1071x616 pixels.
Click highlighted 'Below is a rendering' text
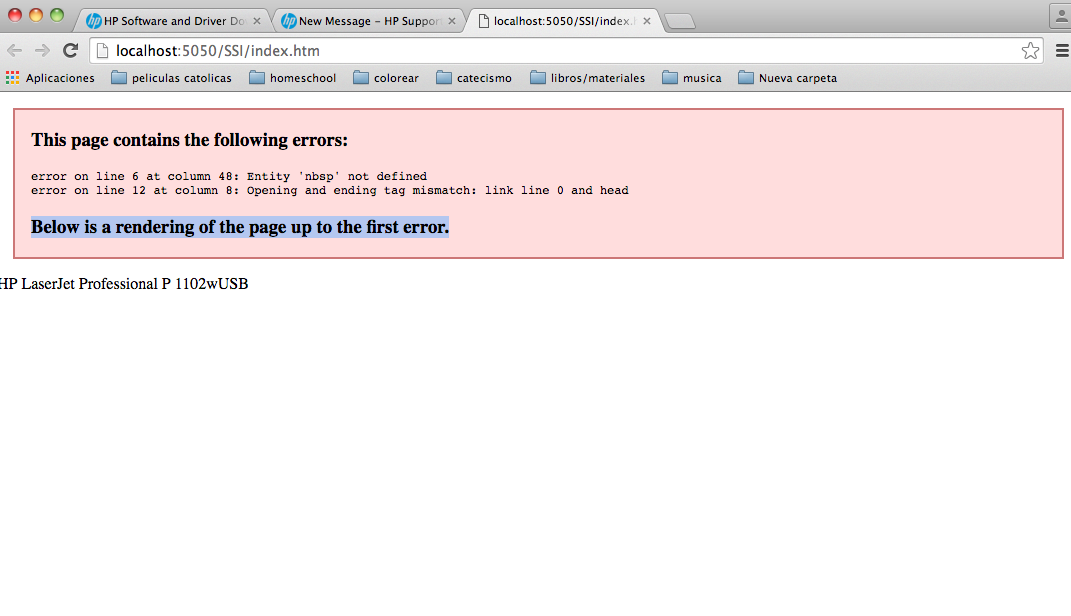pyautogui.click(x=240, y=227)
